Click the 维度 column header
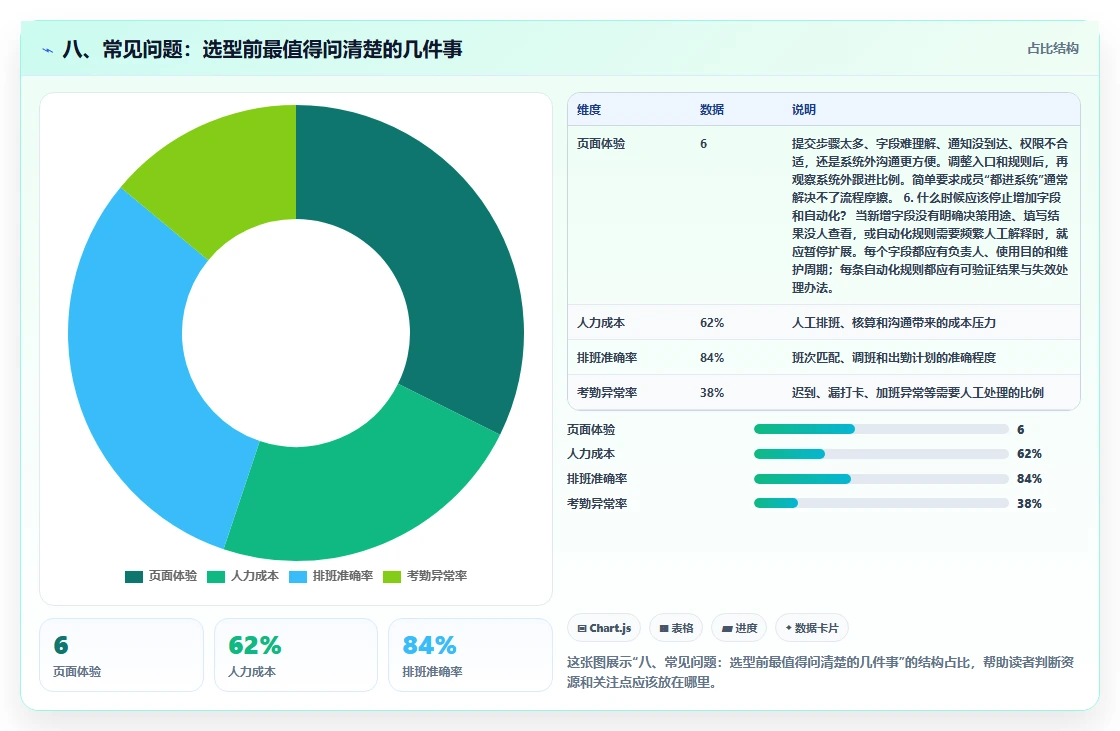Viewport: 1120px width, 731px height. point(589,109)
